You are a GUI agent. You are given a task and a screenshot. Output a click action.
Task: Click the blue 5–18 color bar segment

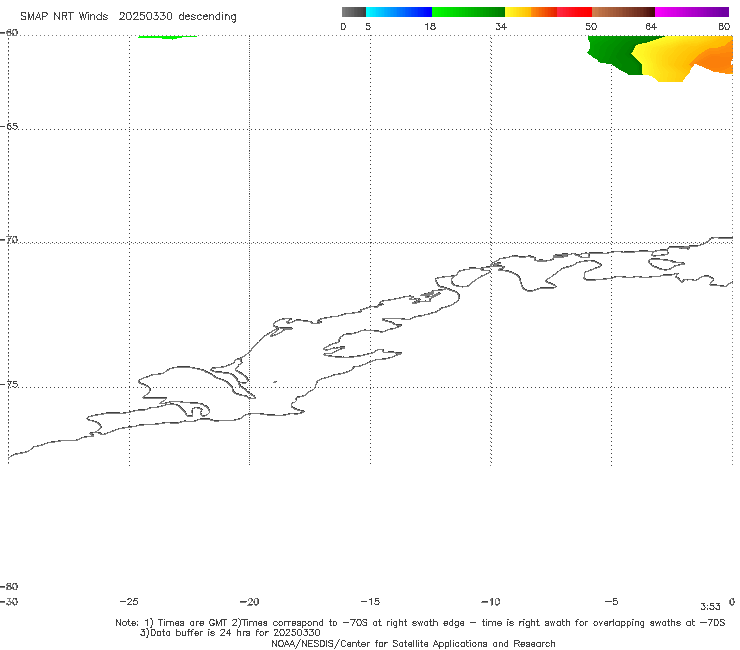[399, 12]
